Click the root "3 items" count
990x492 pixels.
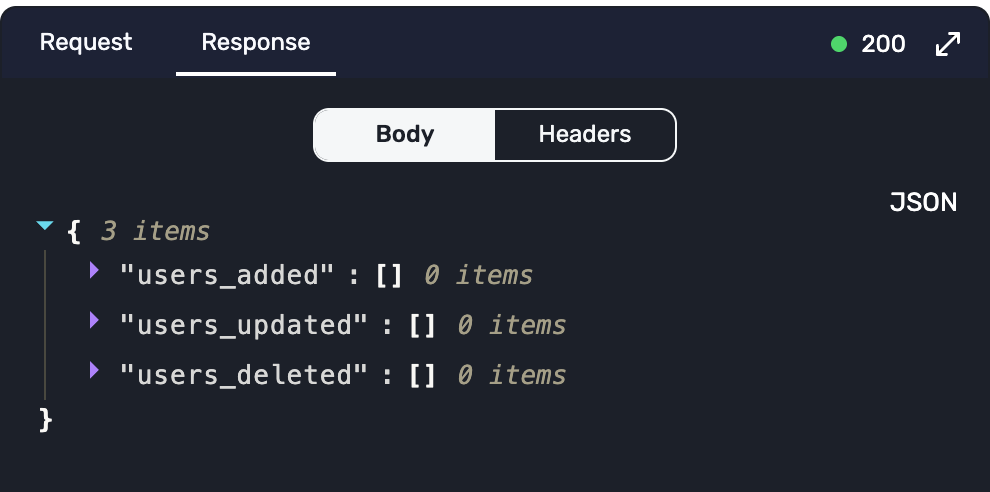[x=155, y=232]
